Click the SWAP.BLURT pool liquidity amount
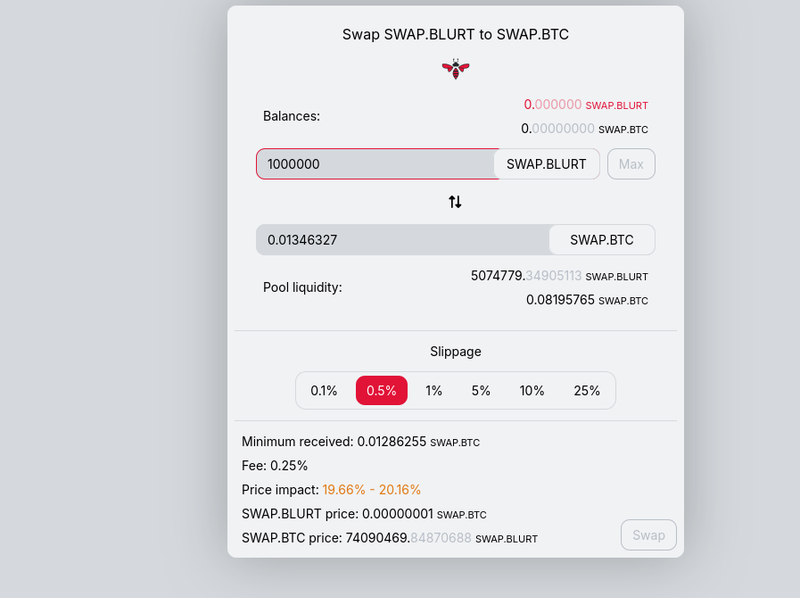Image resolution: width=800 pixels, height=598 pixels. 526,276
